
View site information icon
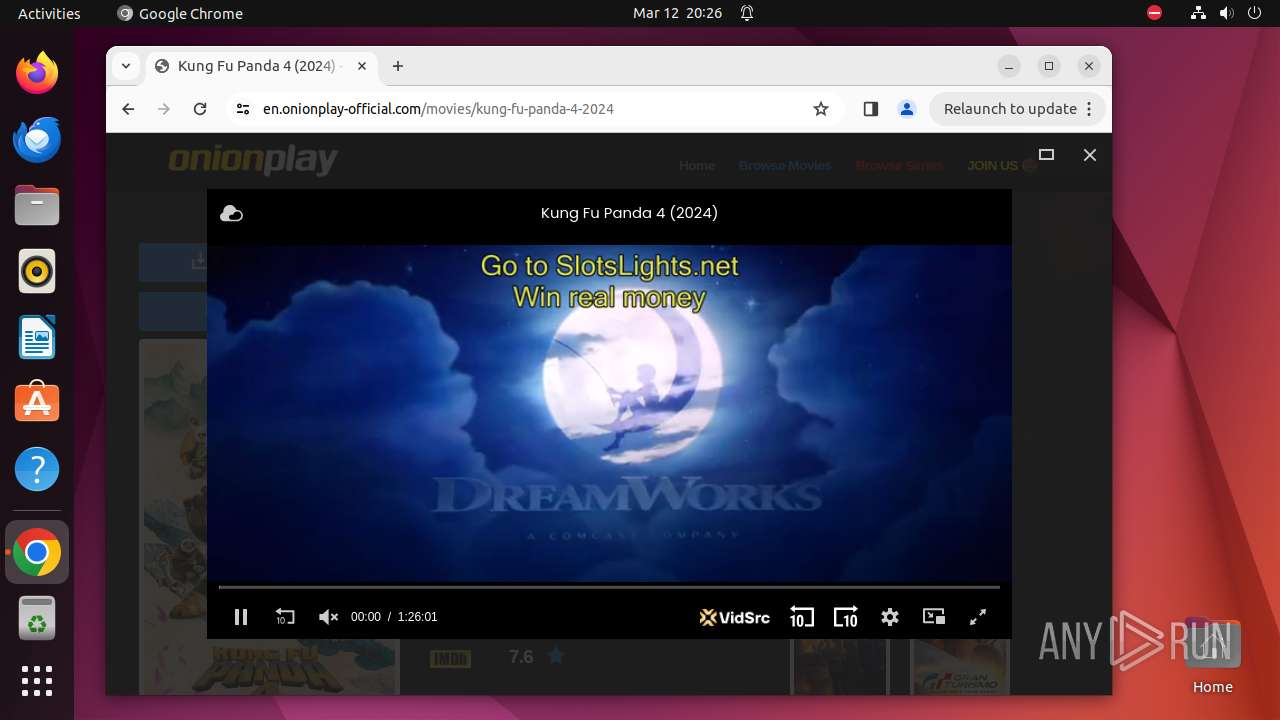(x=242, y=109)
